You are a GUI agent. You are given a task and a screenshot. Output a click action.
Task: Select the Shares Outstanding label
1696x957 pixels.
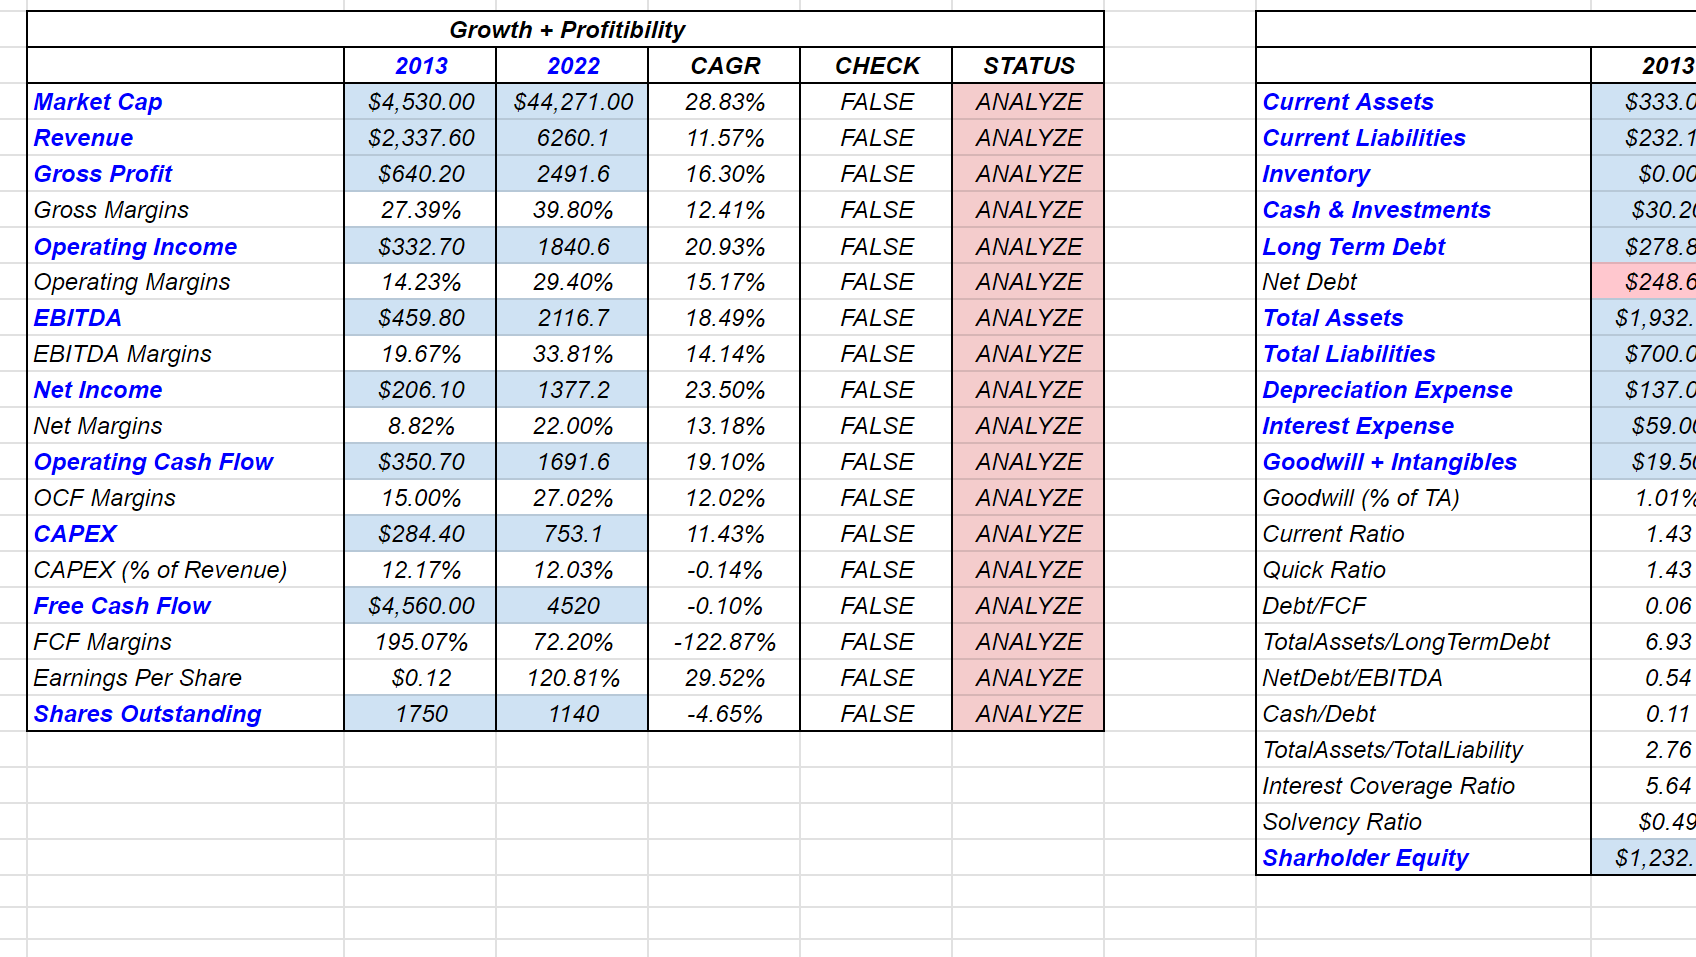[x=148, y=714]
